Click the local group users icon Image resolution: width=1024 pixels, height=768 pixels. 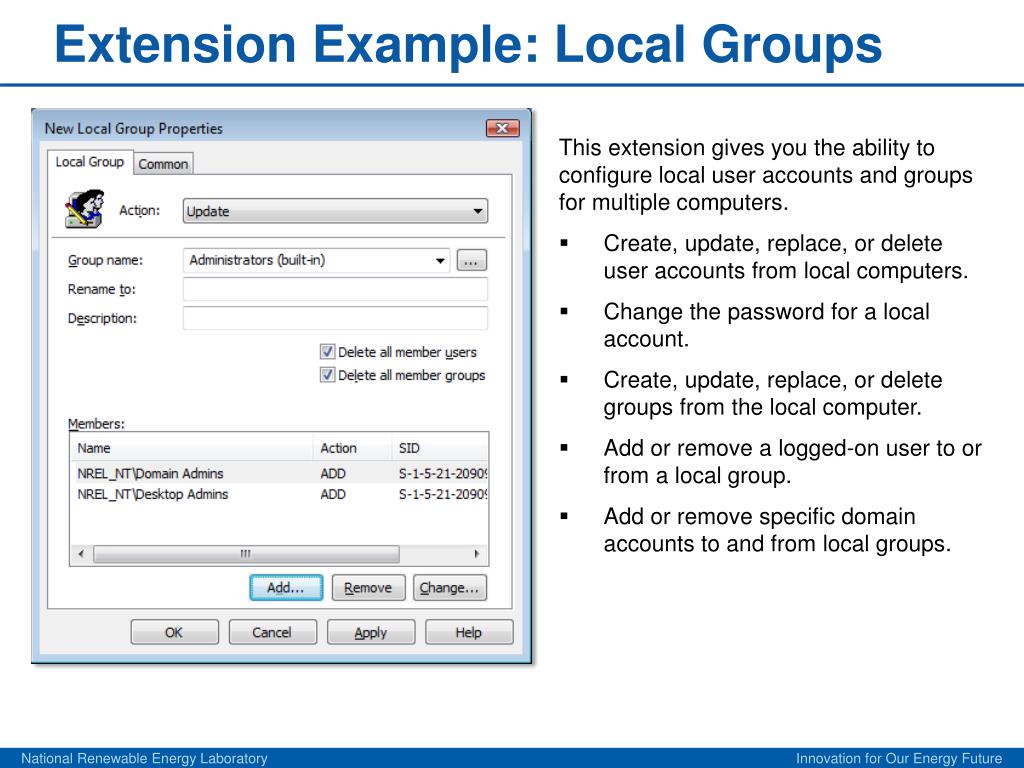point(85,209)
